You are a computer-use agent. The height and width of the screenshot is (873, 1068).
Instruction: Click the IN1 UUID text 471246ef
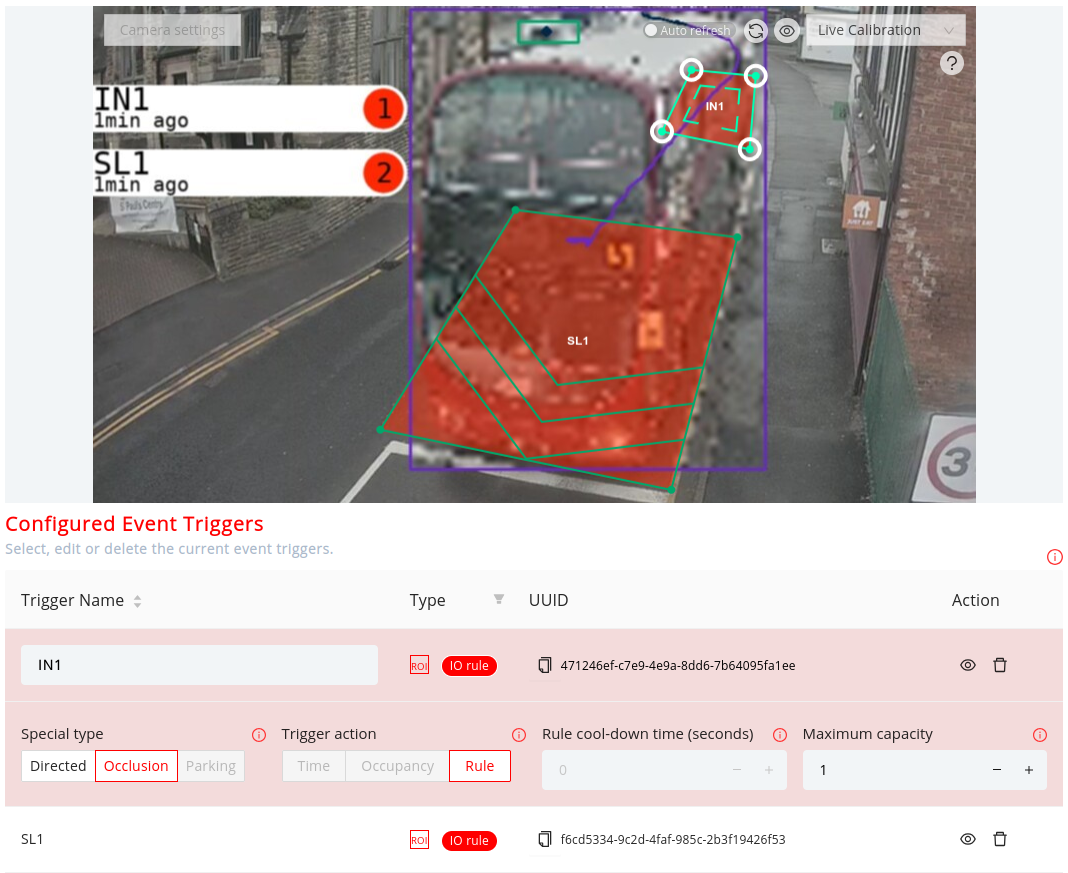(678, 665)
